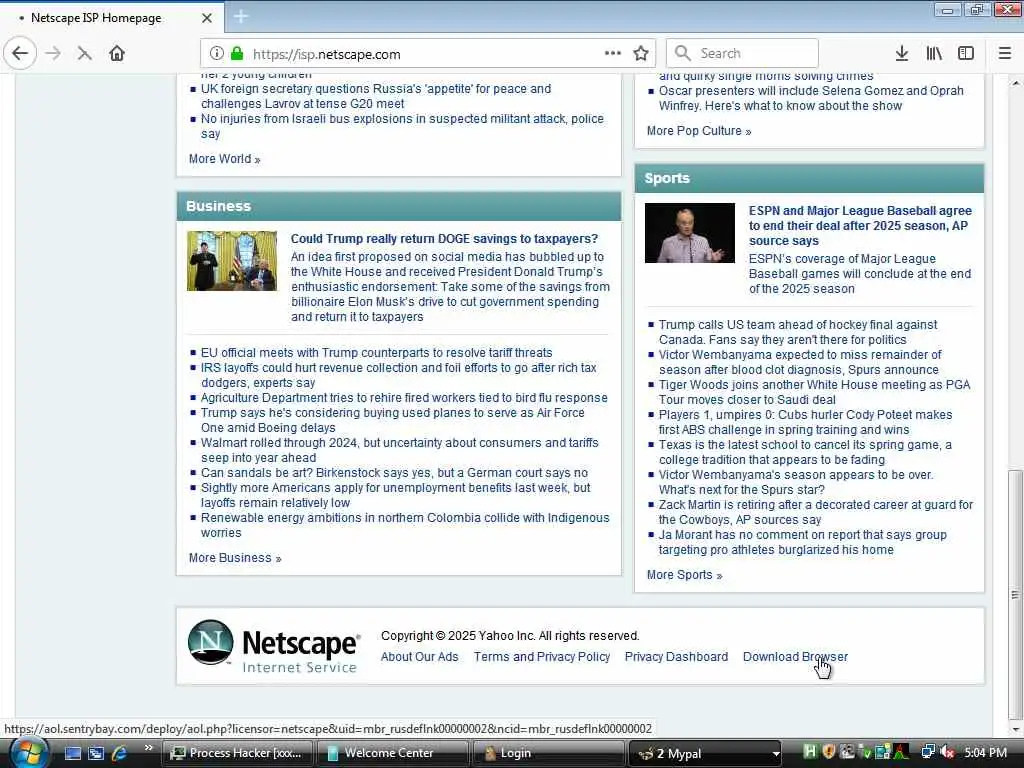
Task: Open More Sports link
Action: (x=684, y=575)
